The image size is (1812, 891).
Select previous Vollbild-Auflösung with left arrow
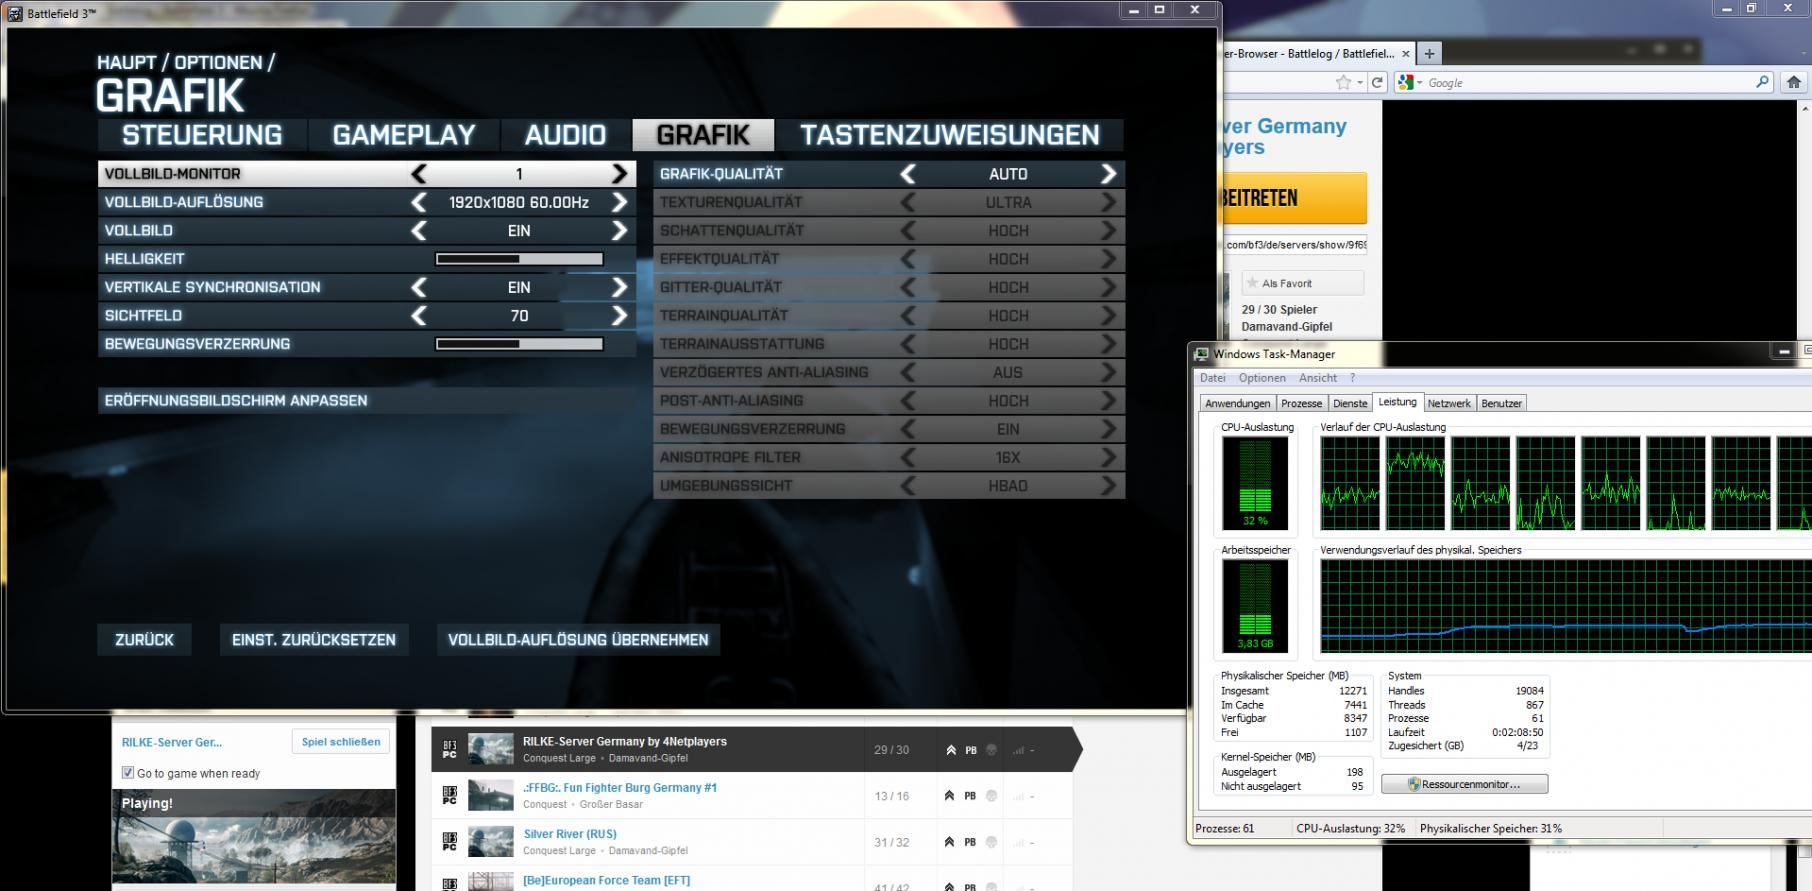click(x=419, y=202)
